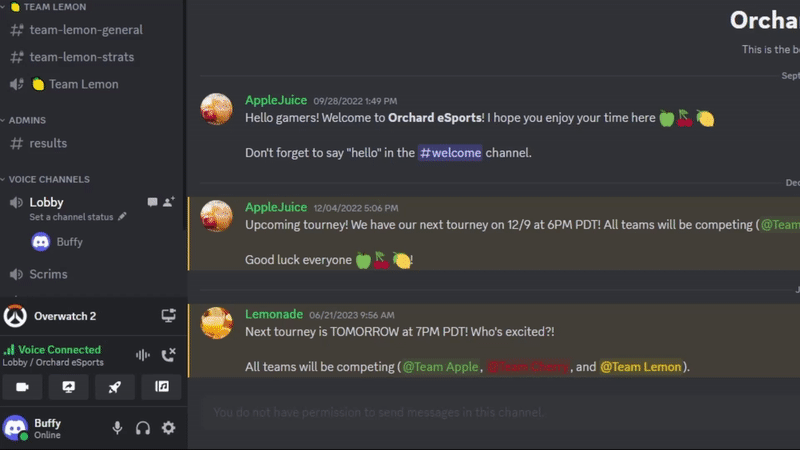This screenshot has height=450, width=800.
Task: Follow the #welcome channel link
Action: [x=450, y=153]
